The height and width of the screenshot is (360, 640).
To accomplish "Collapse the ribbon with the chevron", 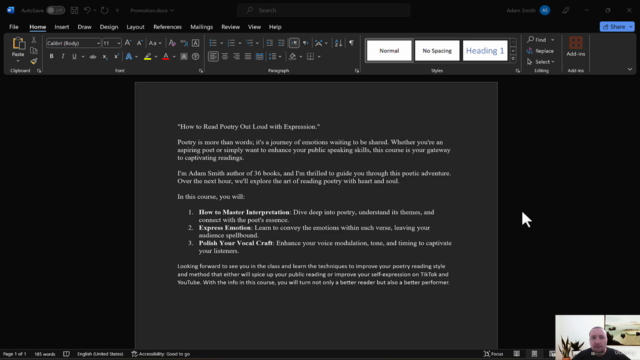I will coord(630,69).
